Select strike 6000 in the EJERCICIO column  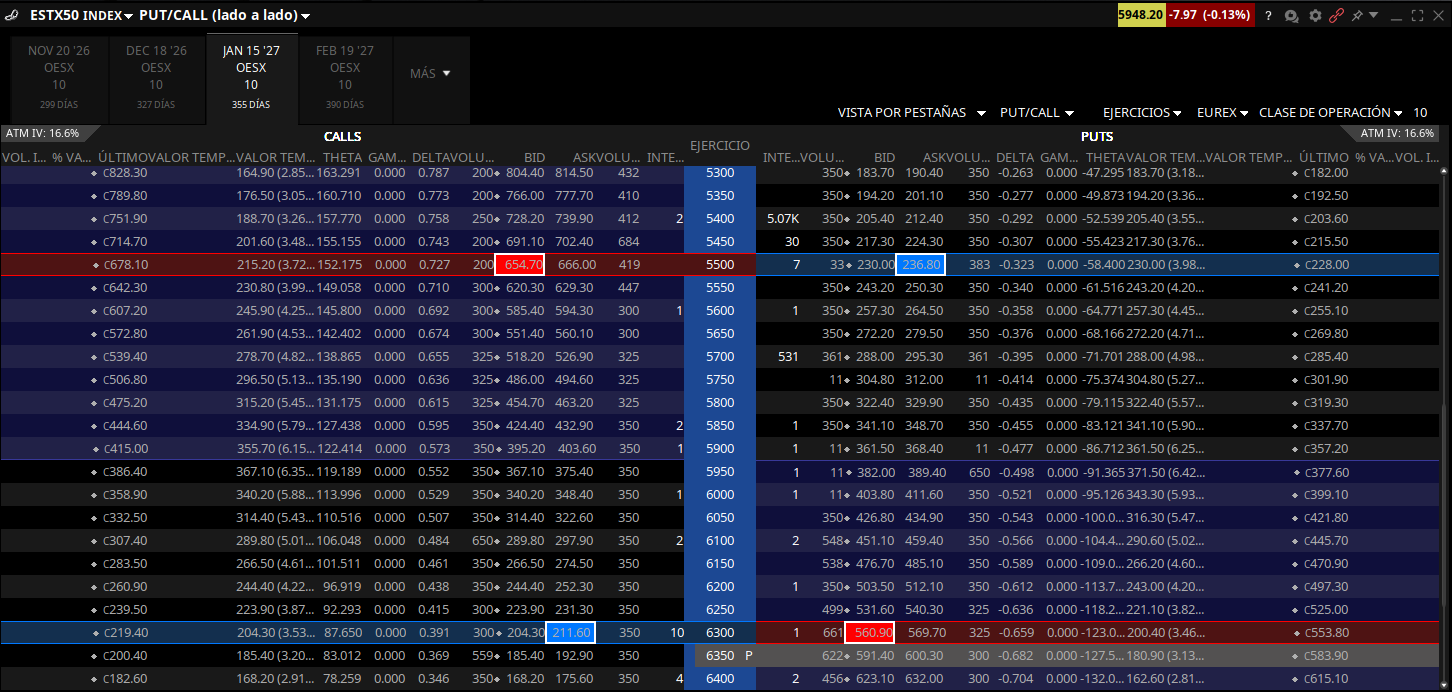720,495
